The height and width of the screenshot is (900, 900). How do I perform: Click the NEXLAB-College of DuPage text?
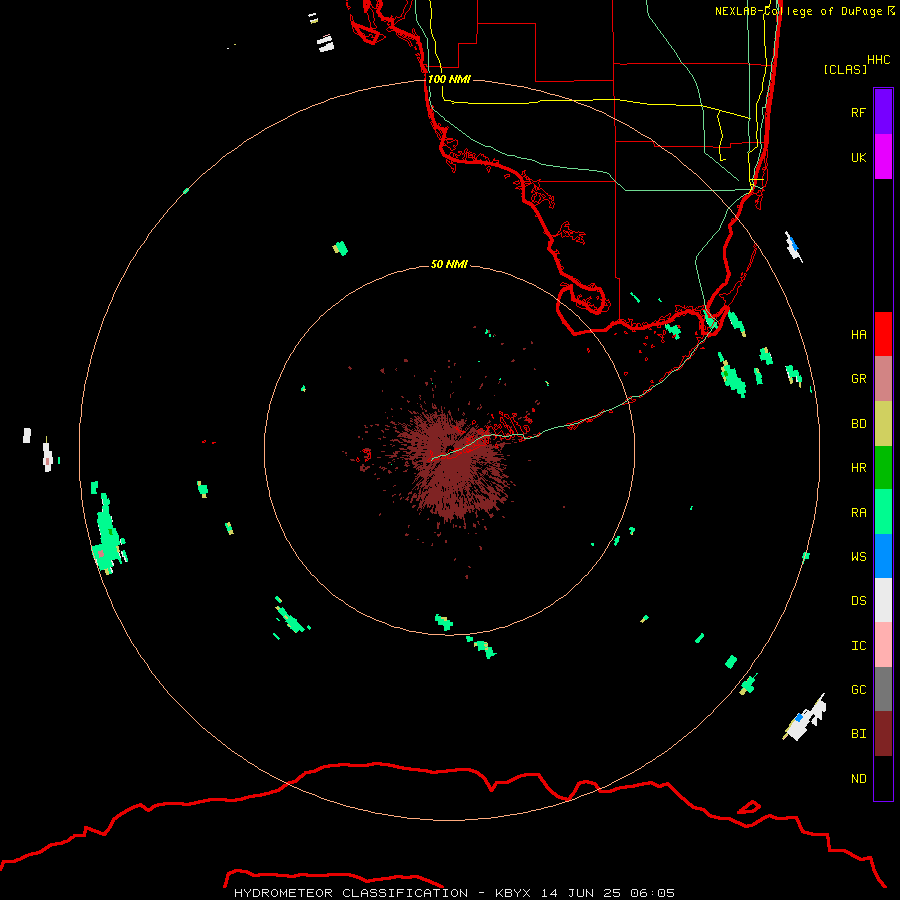coord(799,11)
